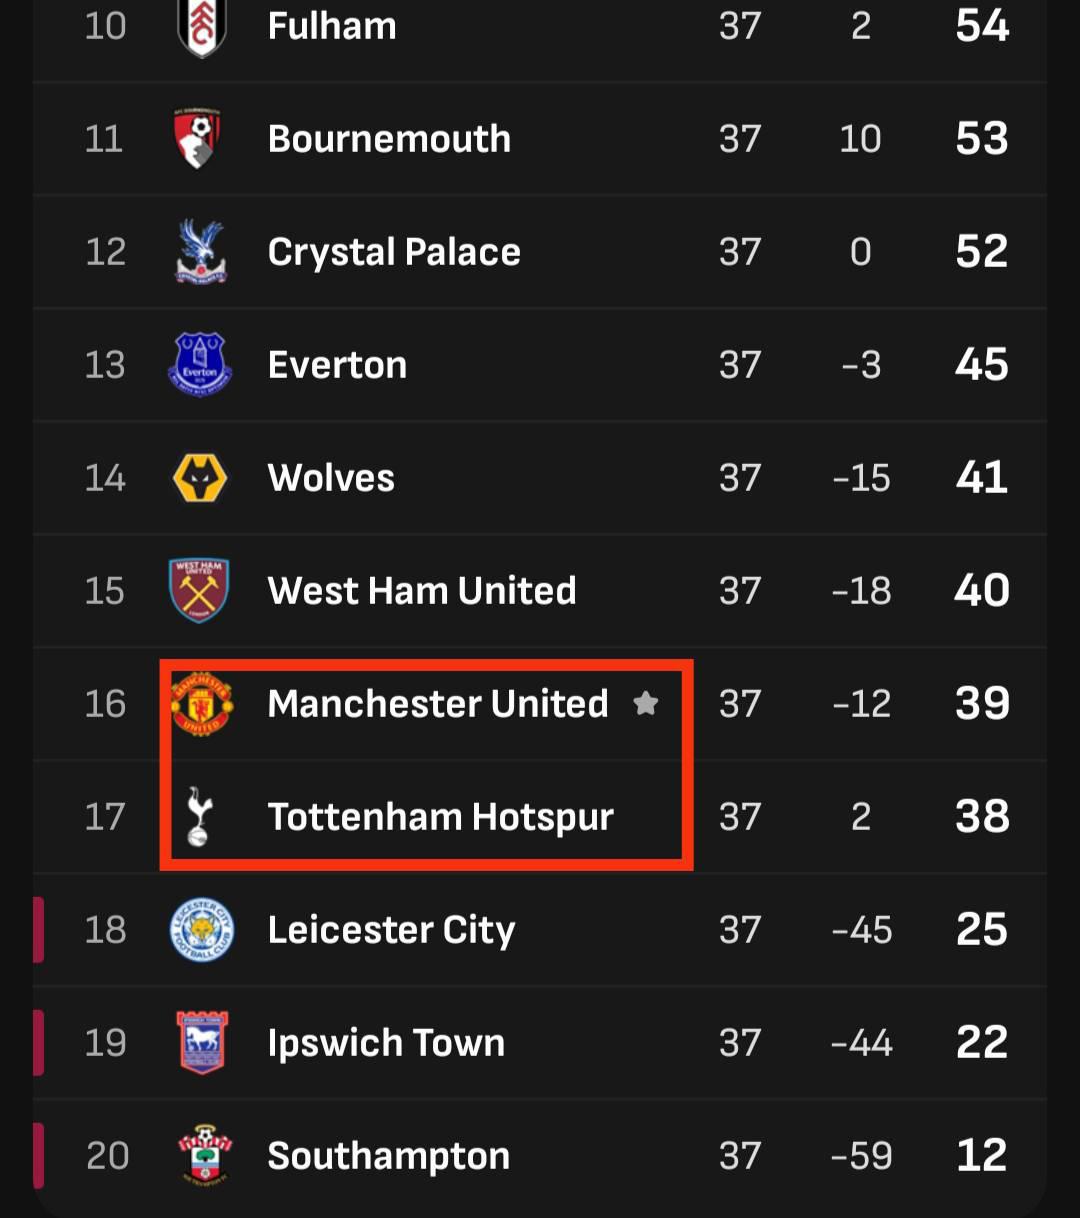Image resolution: width=1080 pixels, height=1218 pixels.
Task: Tap Wolves' -15 goal difference
Action: pos(861,478)
